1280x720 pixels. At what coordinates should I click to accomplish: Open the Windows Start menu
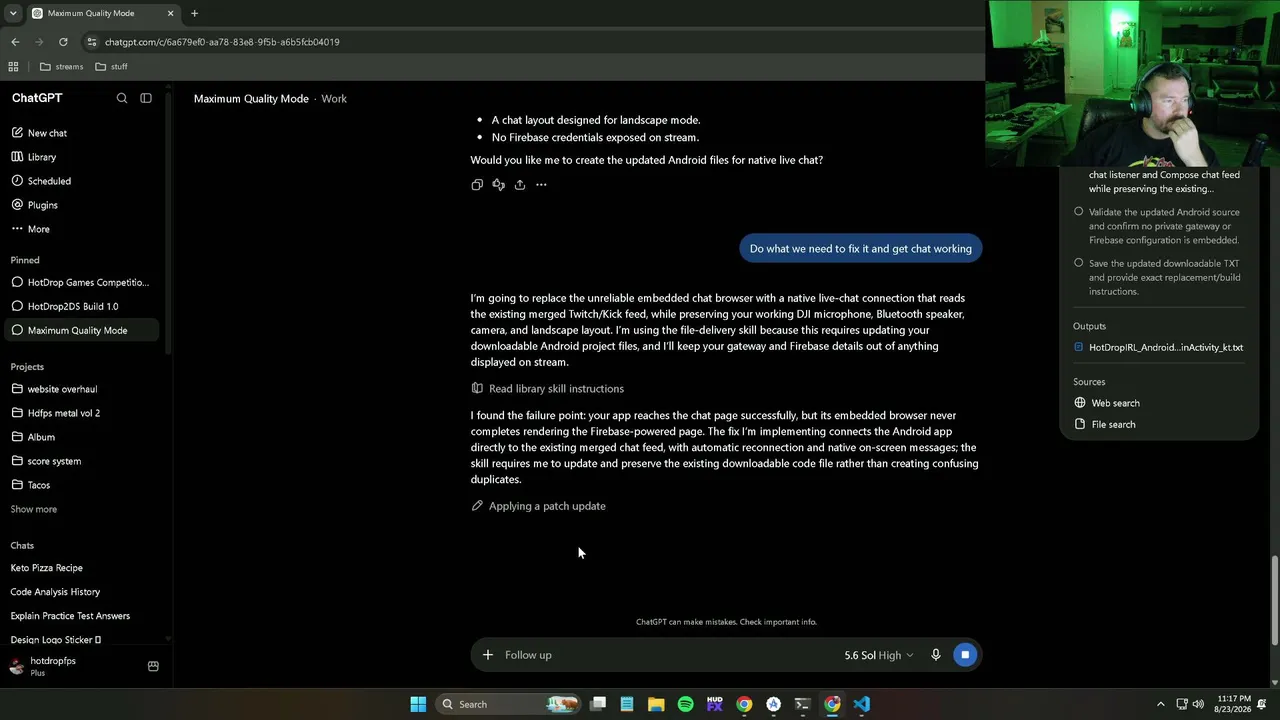[418, 704]
